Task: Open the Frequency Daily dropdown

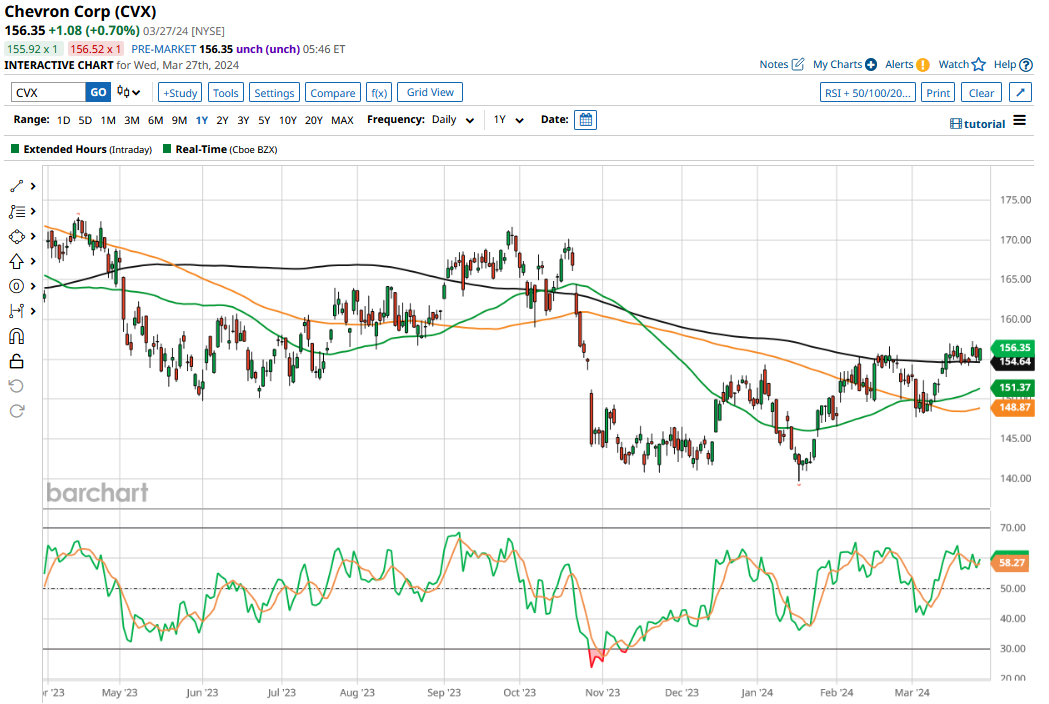Action: click(453, 120)
